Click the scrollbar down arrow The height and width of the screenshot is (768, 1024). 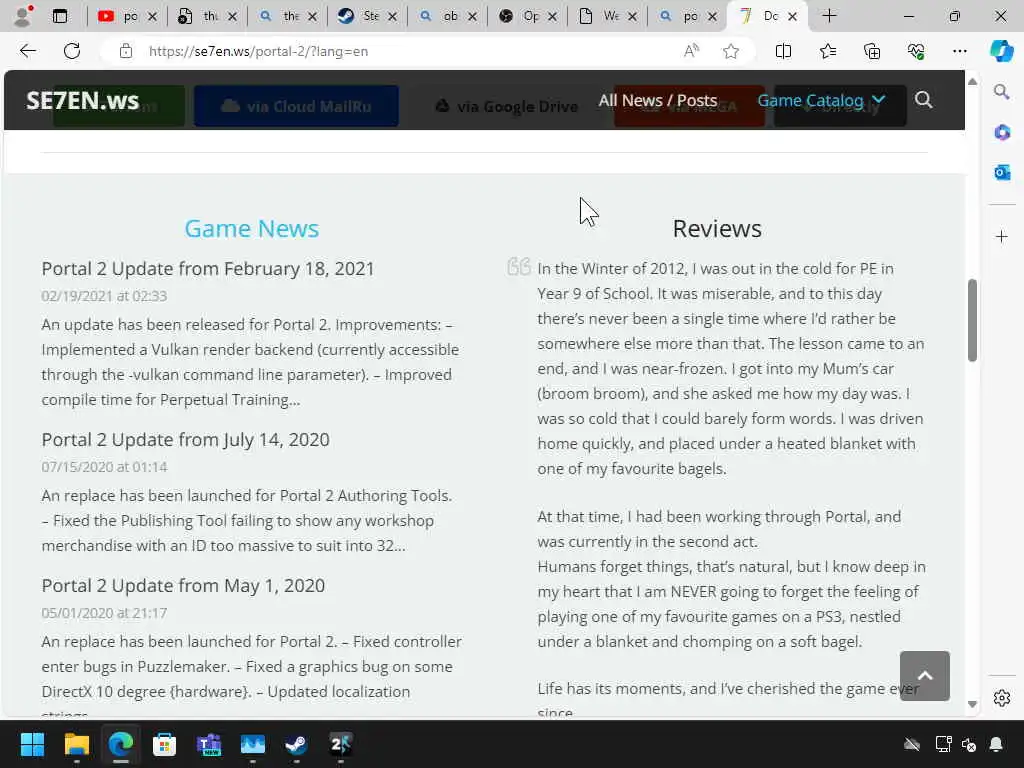(972, 704)
